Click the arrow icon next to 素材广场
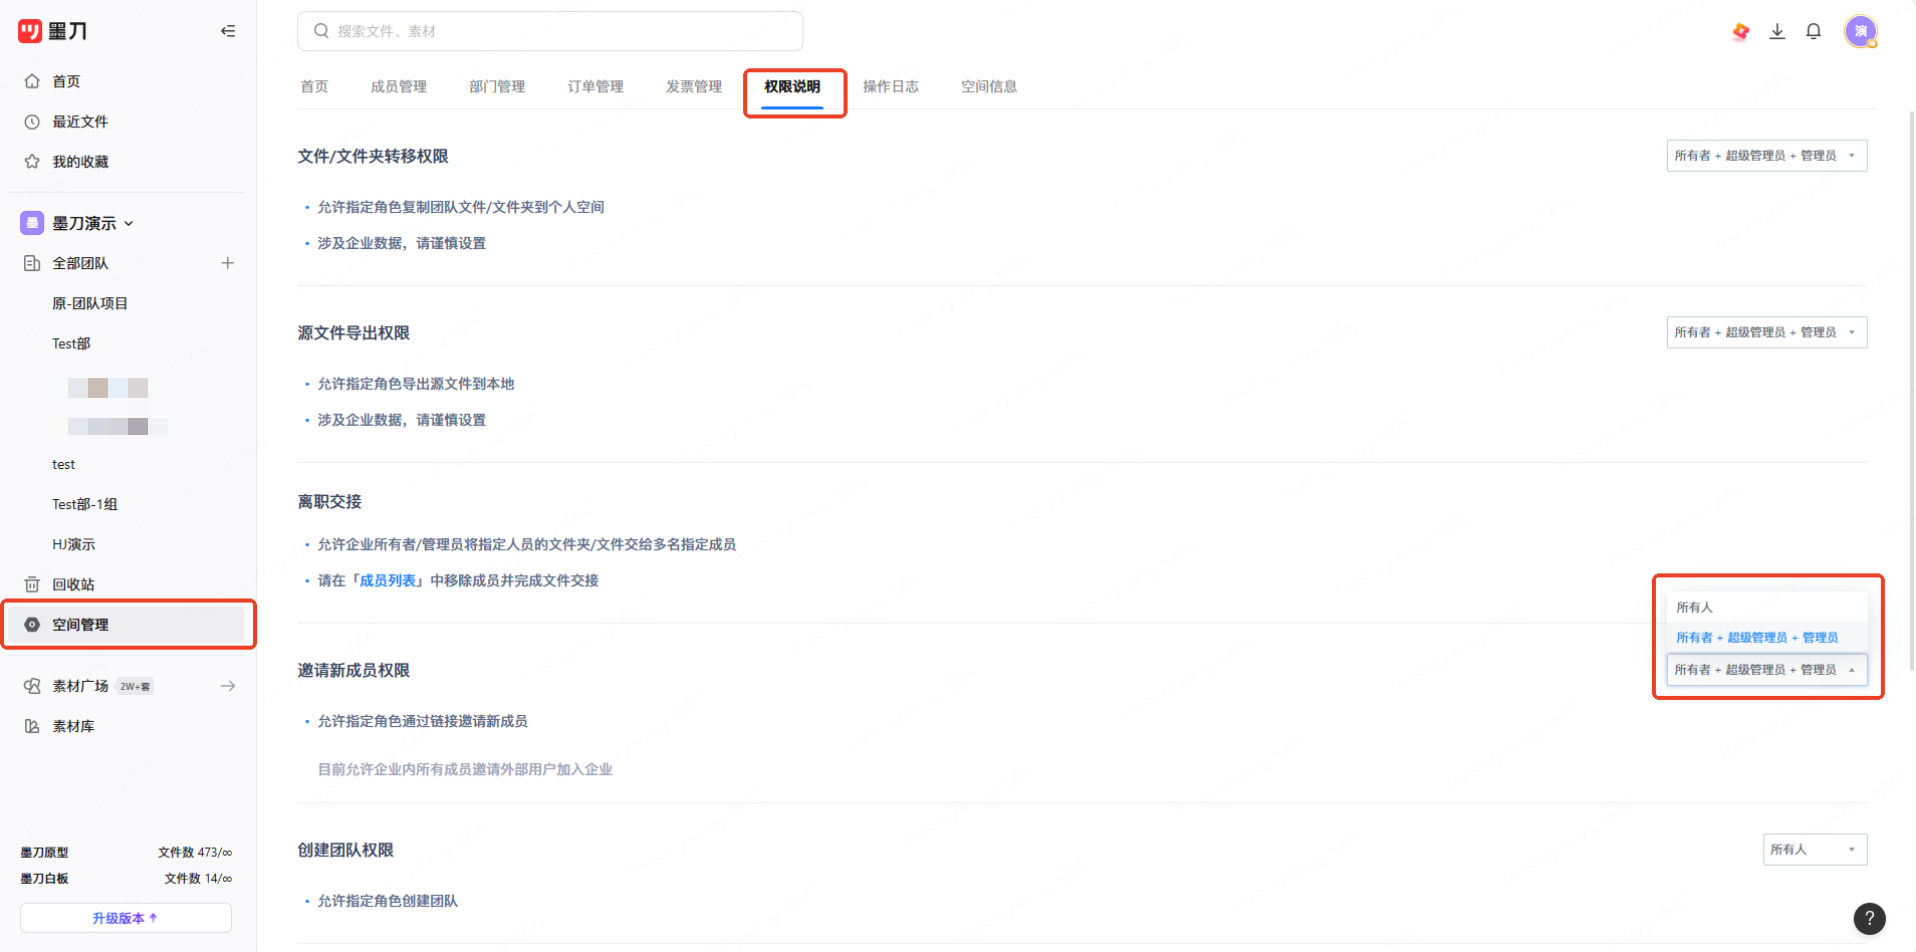The image size is (1916, 952). click(228, 686)
